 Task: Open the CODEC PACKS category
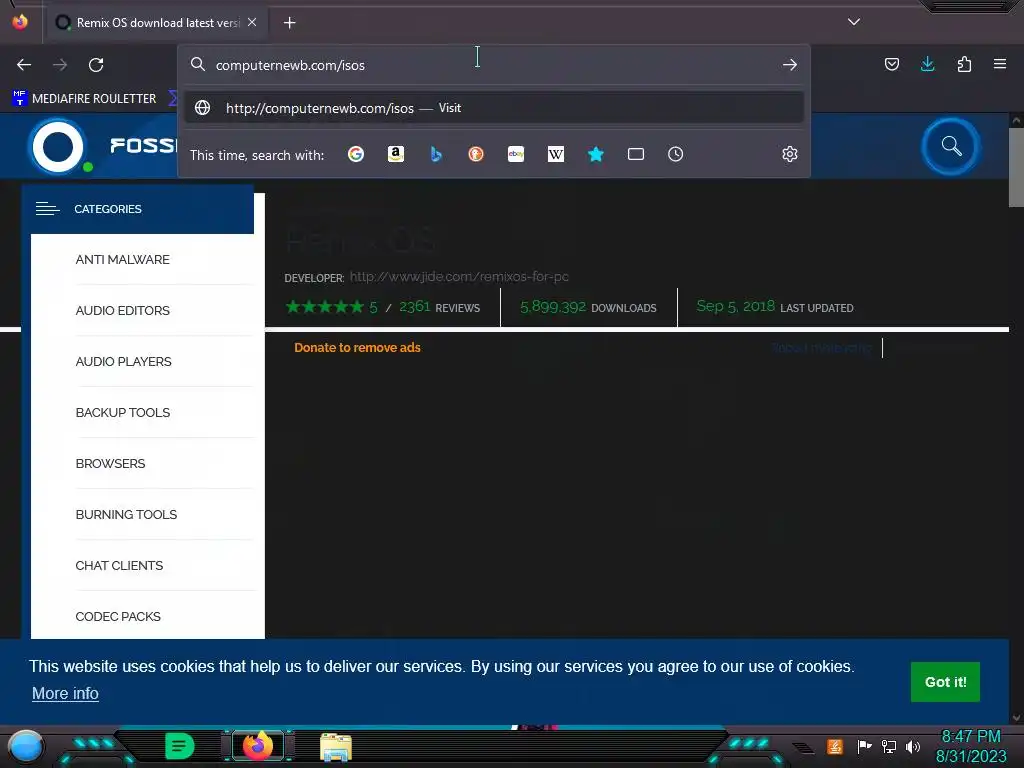click(x=118, y=616)
